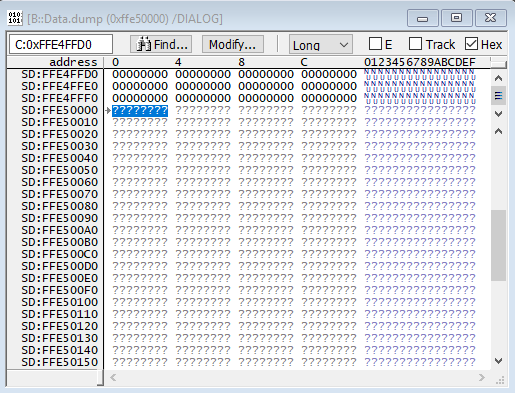Click the 00000000 value at SD:FFE4FFD0 offset 0
The width and height of the screenshot is (515, 393).
[140, 74]
